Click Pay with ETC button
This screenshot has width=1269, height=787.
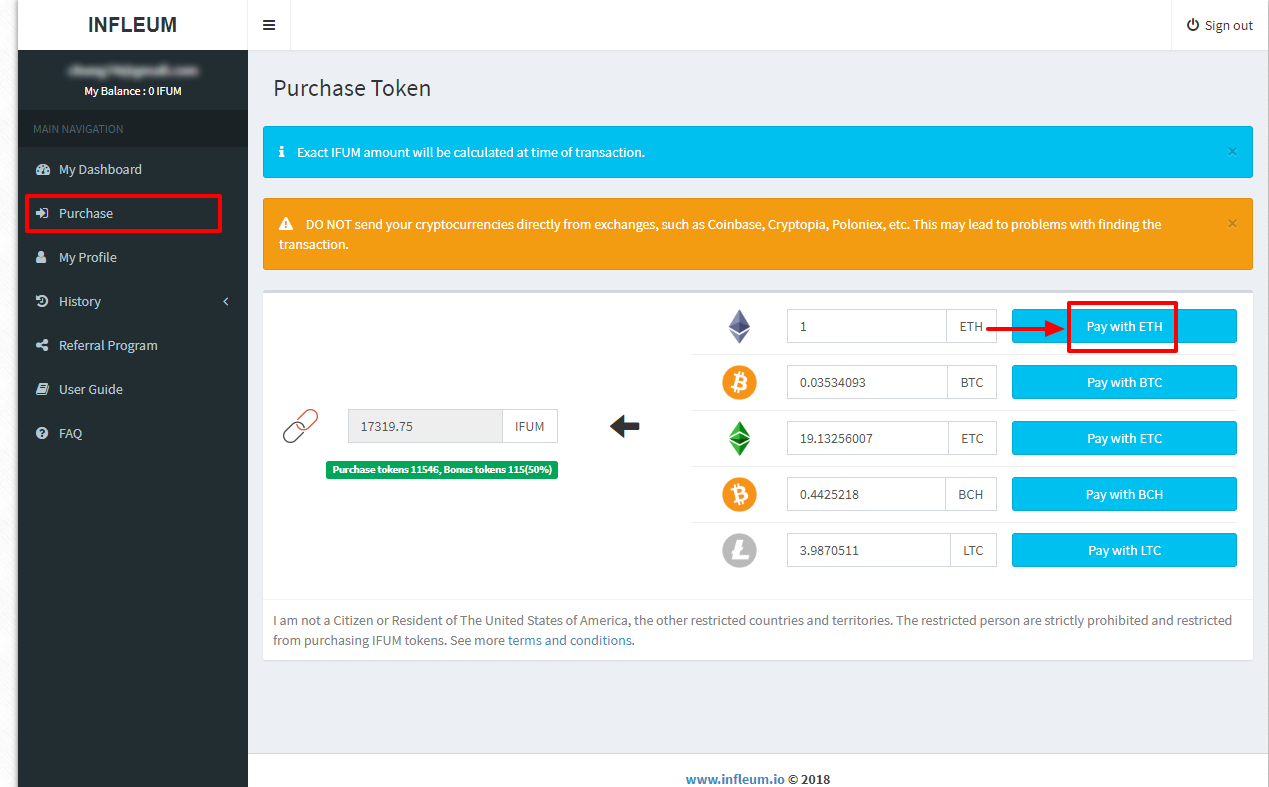[1124, 438]
